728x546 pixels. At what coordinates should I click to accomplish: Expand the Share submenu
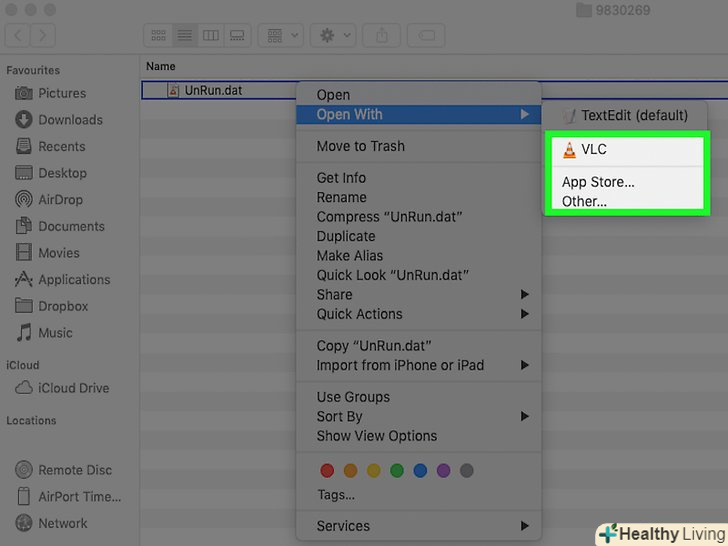pos(419,295)
